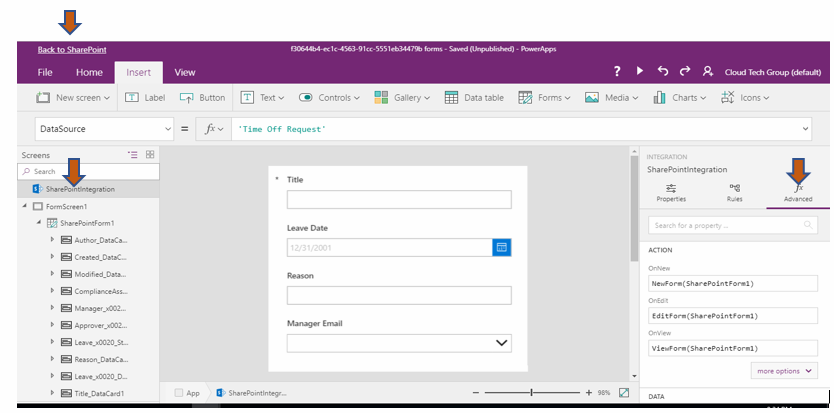834x413 pixels.
Task: Select the Created_DataCard item
Action: [x=101, y=257]
